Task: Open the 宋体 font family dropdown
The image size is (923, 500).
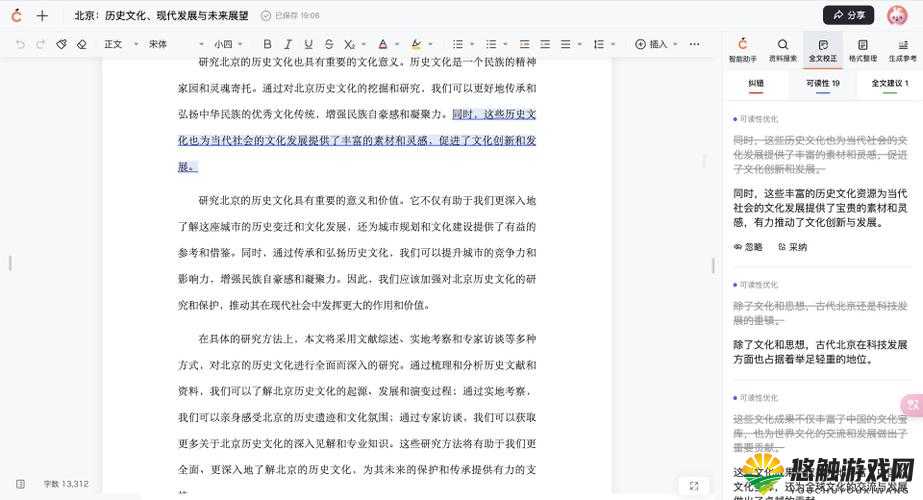Action: 175,44
